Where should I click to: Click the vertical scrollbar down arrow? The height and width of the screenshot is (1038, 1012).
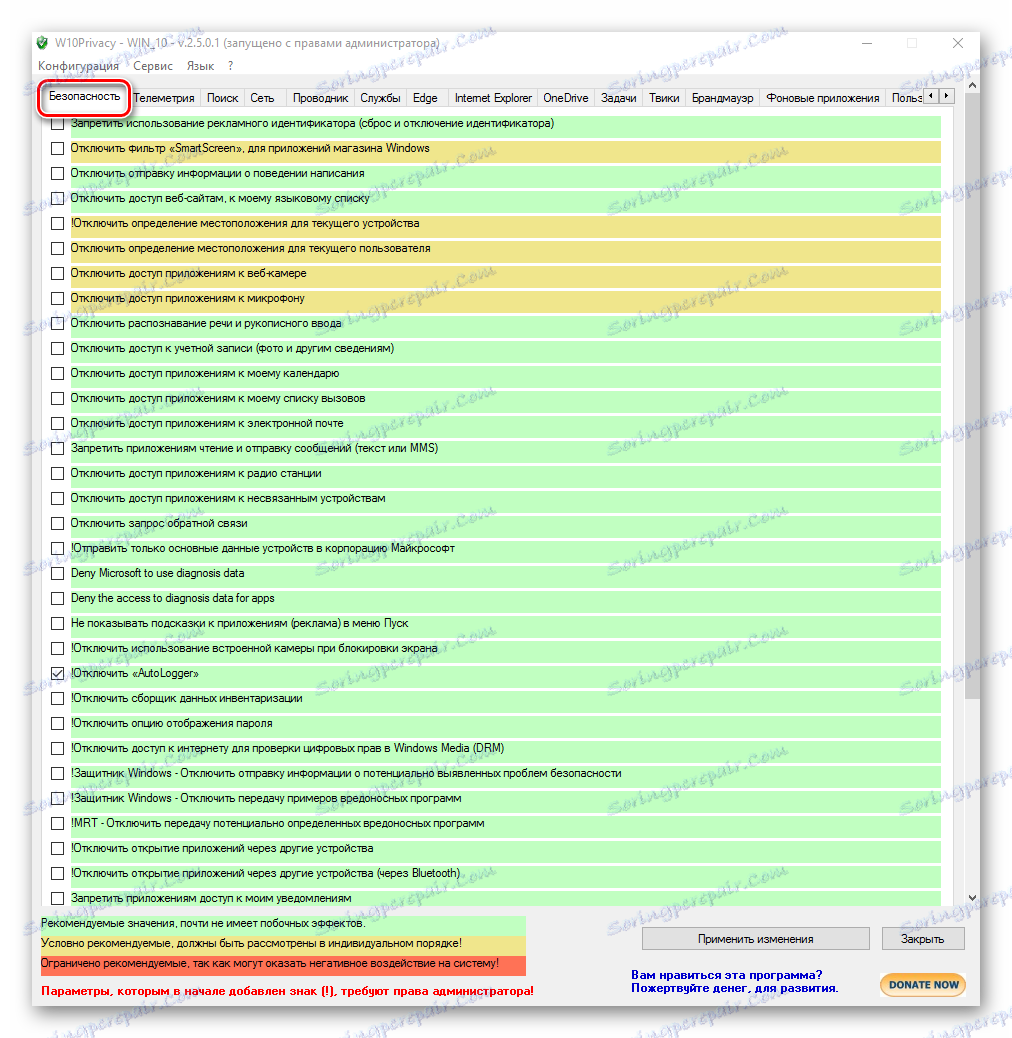pos(970,898)
